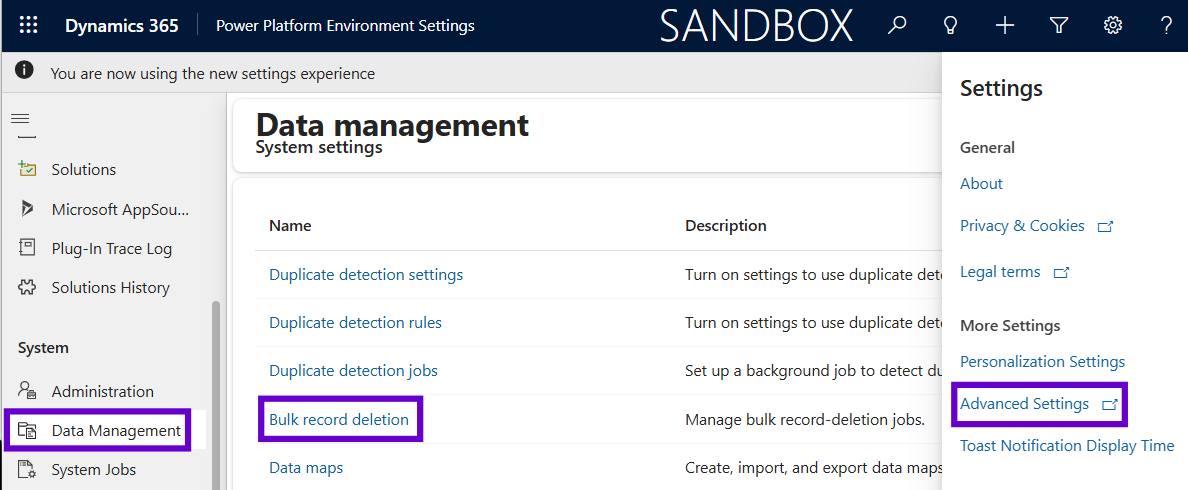Open the app launcher waffle icon
The image size is (1188, 490).
(x=28, y=26)
